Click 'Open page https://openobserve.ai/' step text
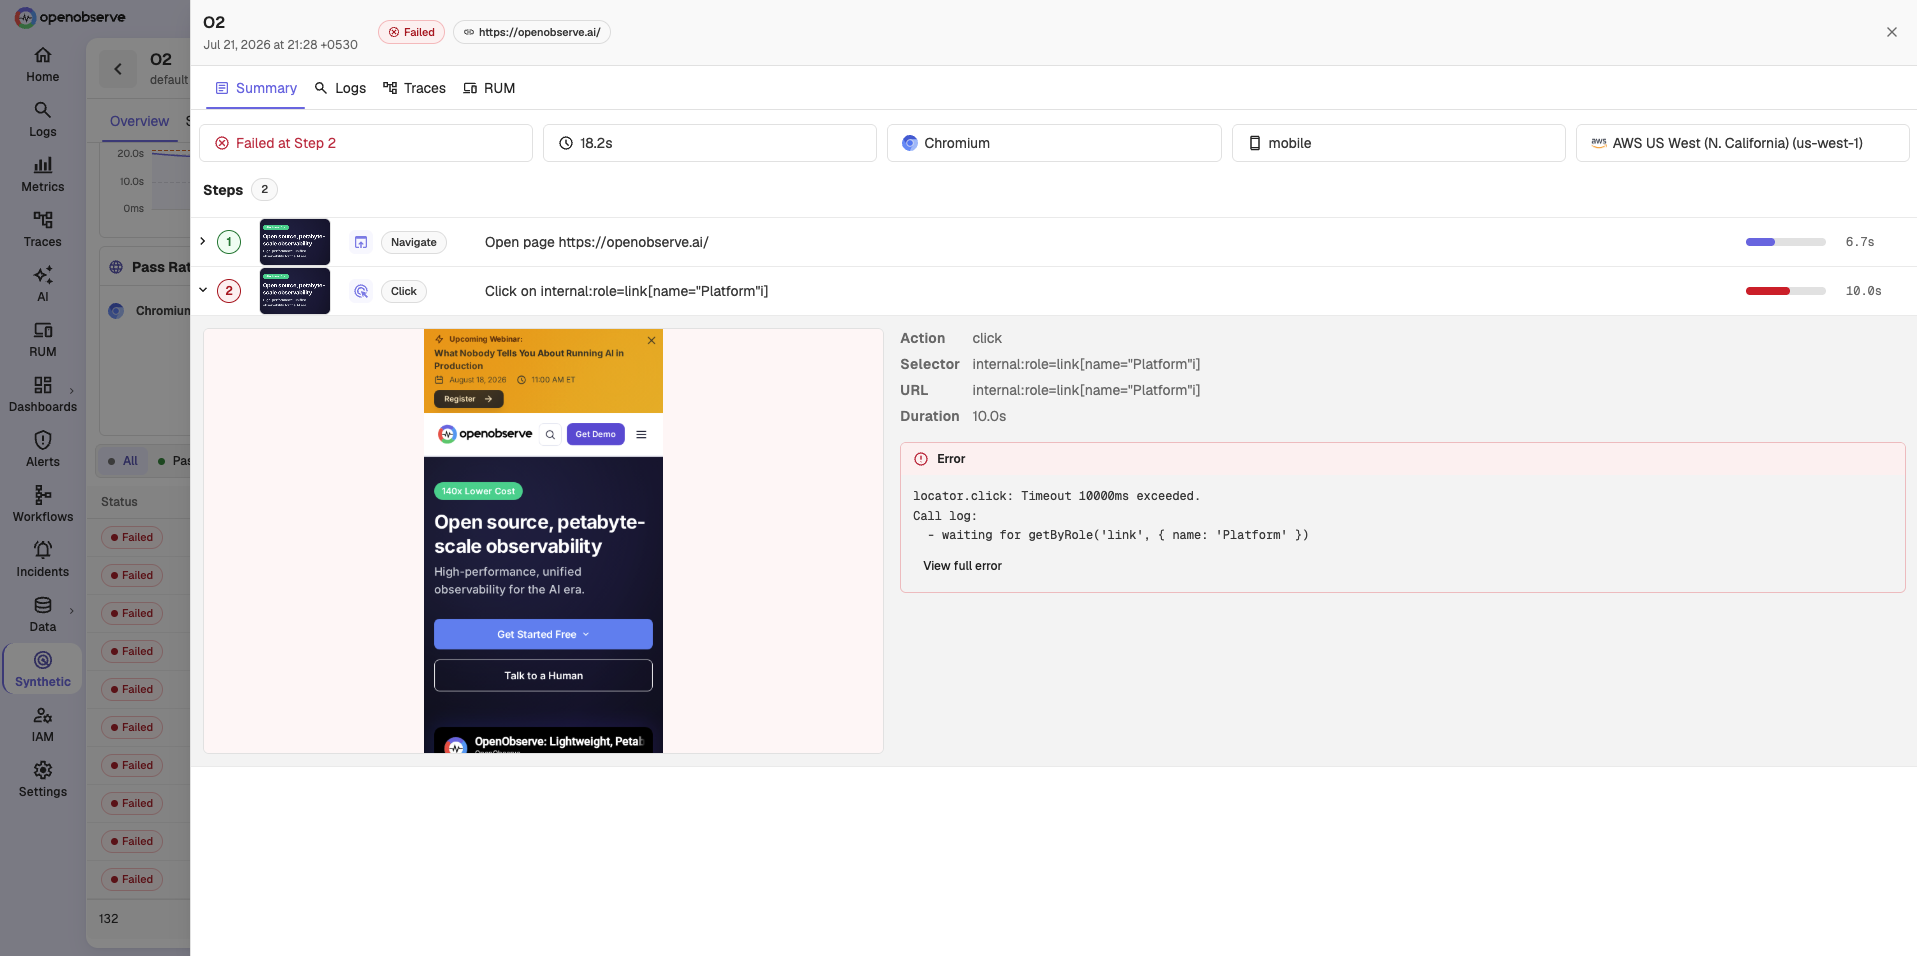Screen dimensions: 1917x956 click(596, 242)
